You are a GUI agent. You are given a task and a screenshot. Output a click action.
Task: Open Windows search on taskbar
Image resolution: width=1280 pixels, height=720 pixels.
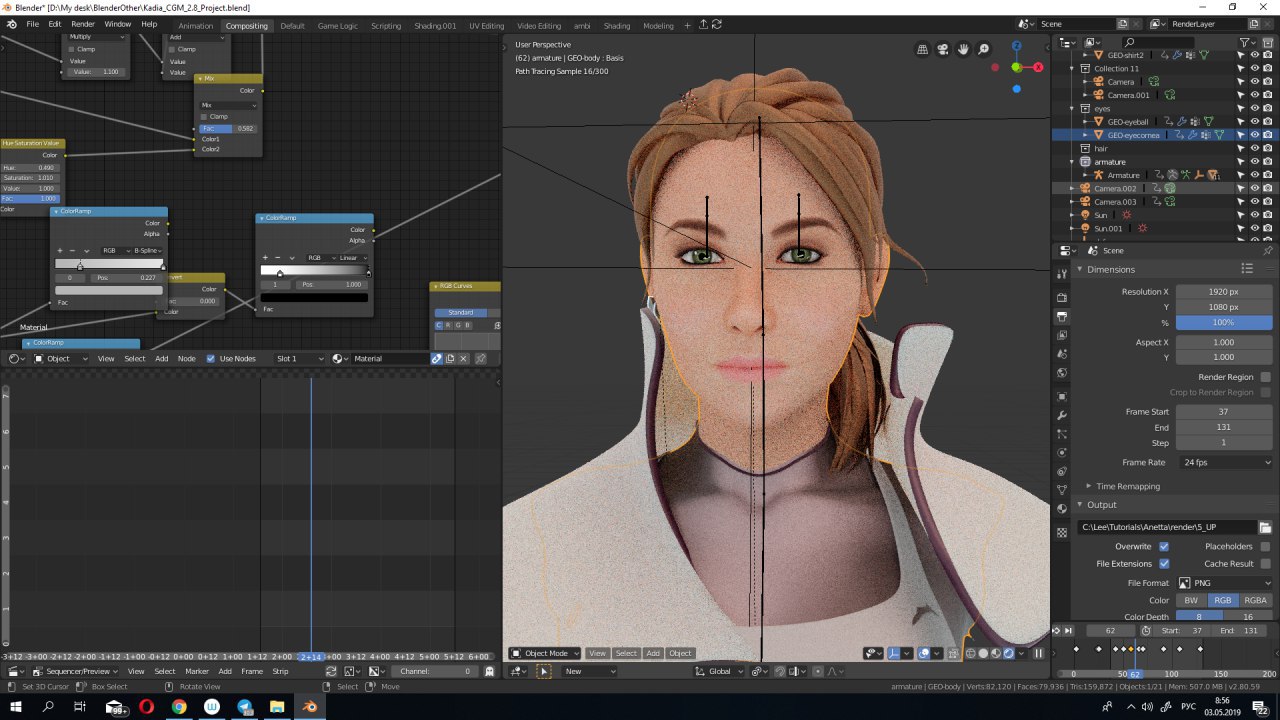[48, 707]
